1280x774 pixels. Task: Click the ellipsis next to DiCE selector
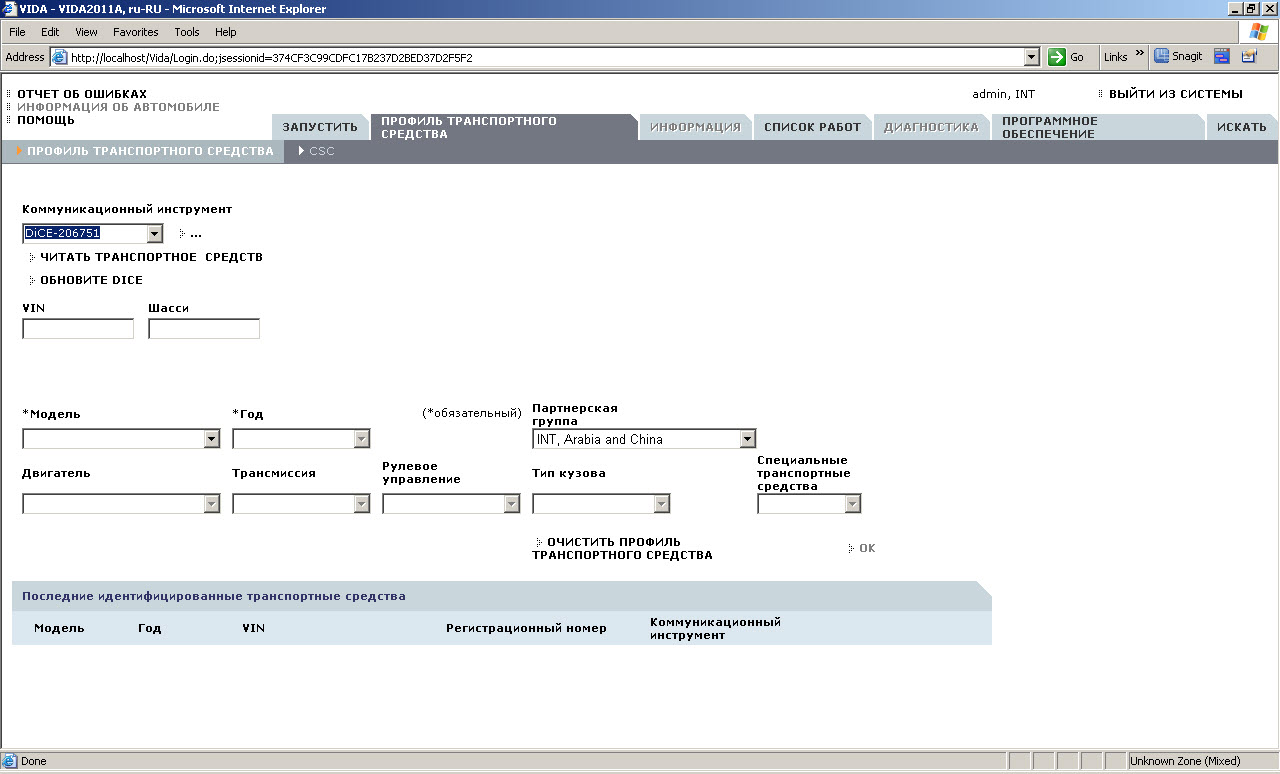[195, 234]
